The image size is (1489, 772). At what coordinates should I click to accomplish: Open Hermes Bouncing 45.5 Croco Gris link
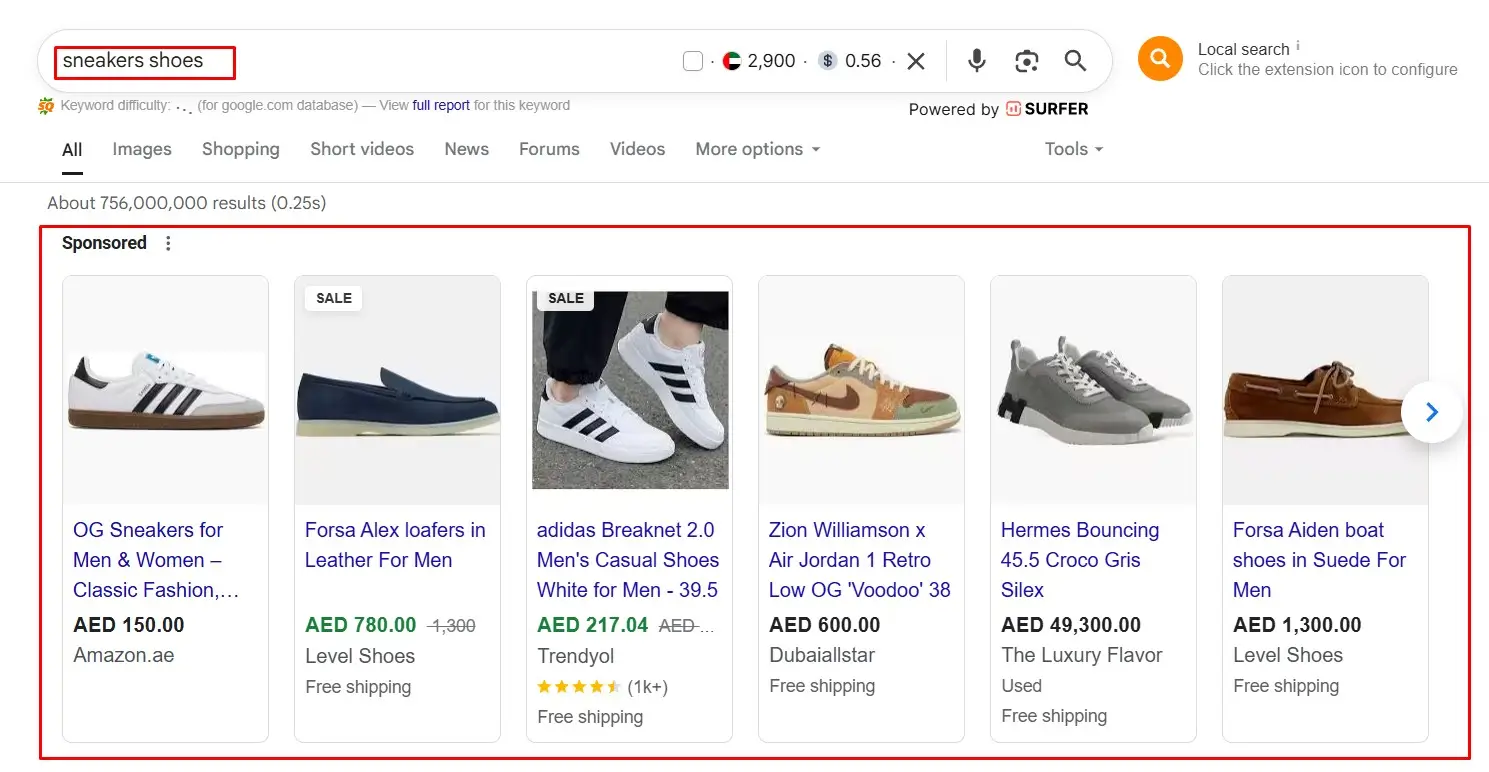(1080, 560)
